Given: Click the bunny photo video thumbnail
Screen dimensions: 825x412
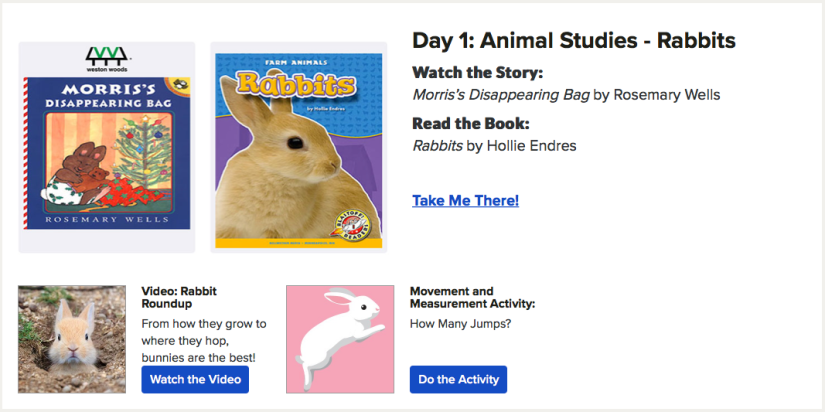Looking at the screenshot, I should pyautogui.click(x=72, y=339).
